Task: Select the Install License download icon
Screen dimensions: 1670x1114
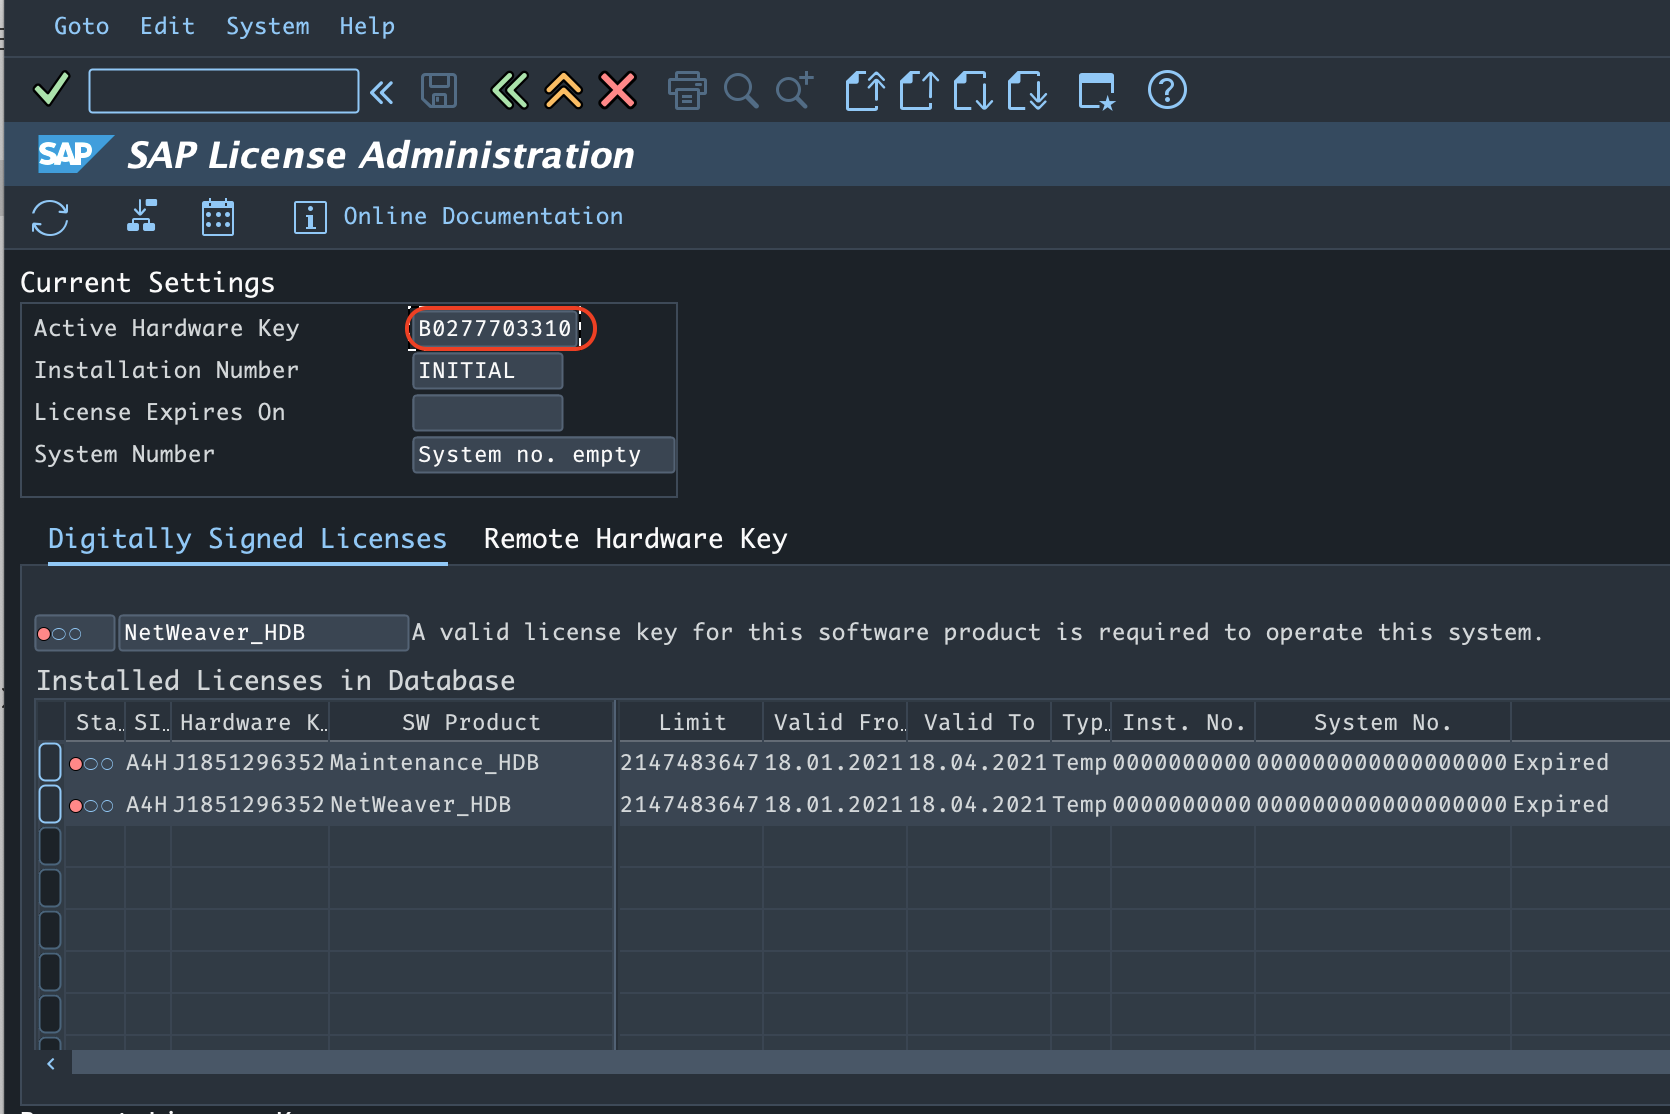Action: (141, 217)
